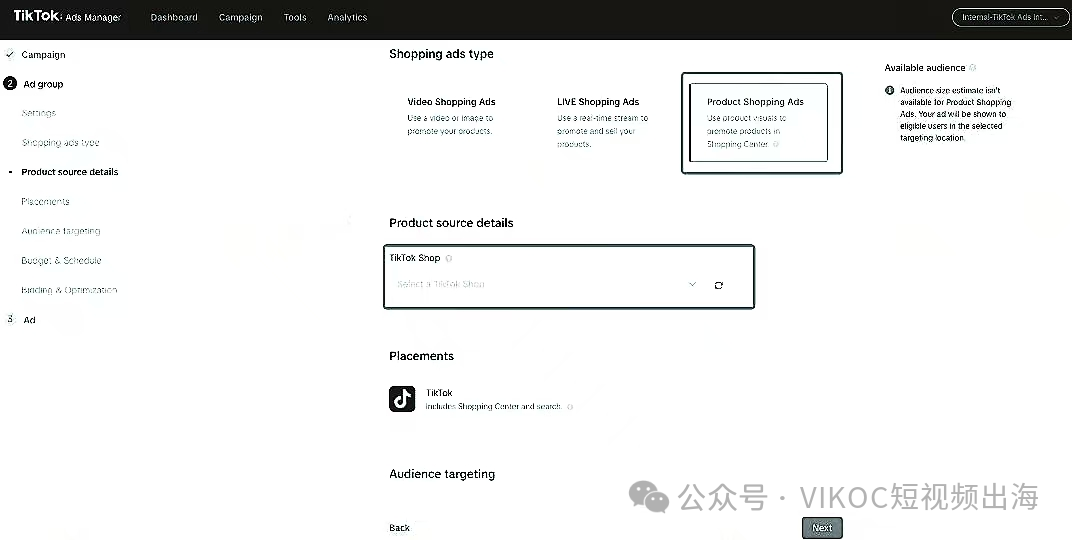The image size is (1072, 540).
Task: Click the checkmark icon beside Campaign step
Action: 10,54
